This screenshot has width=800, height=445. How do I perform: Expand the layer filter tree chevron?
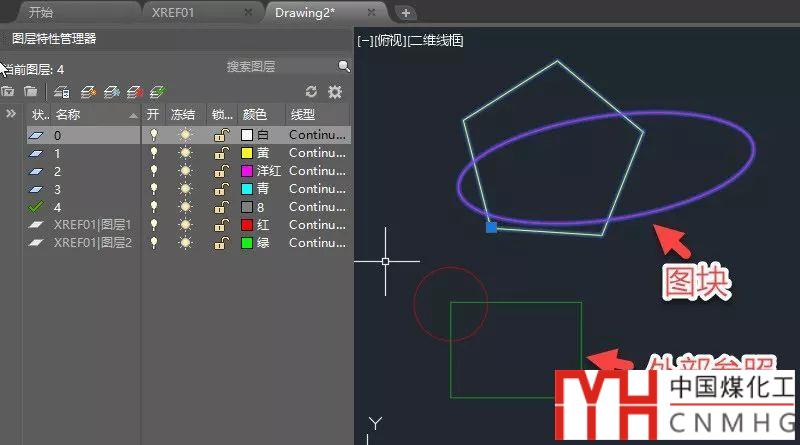click(11, 114)
